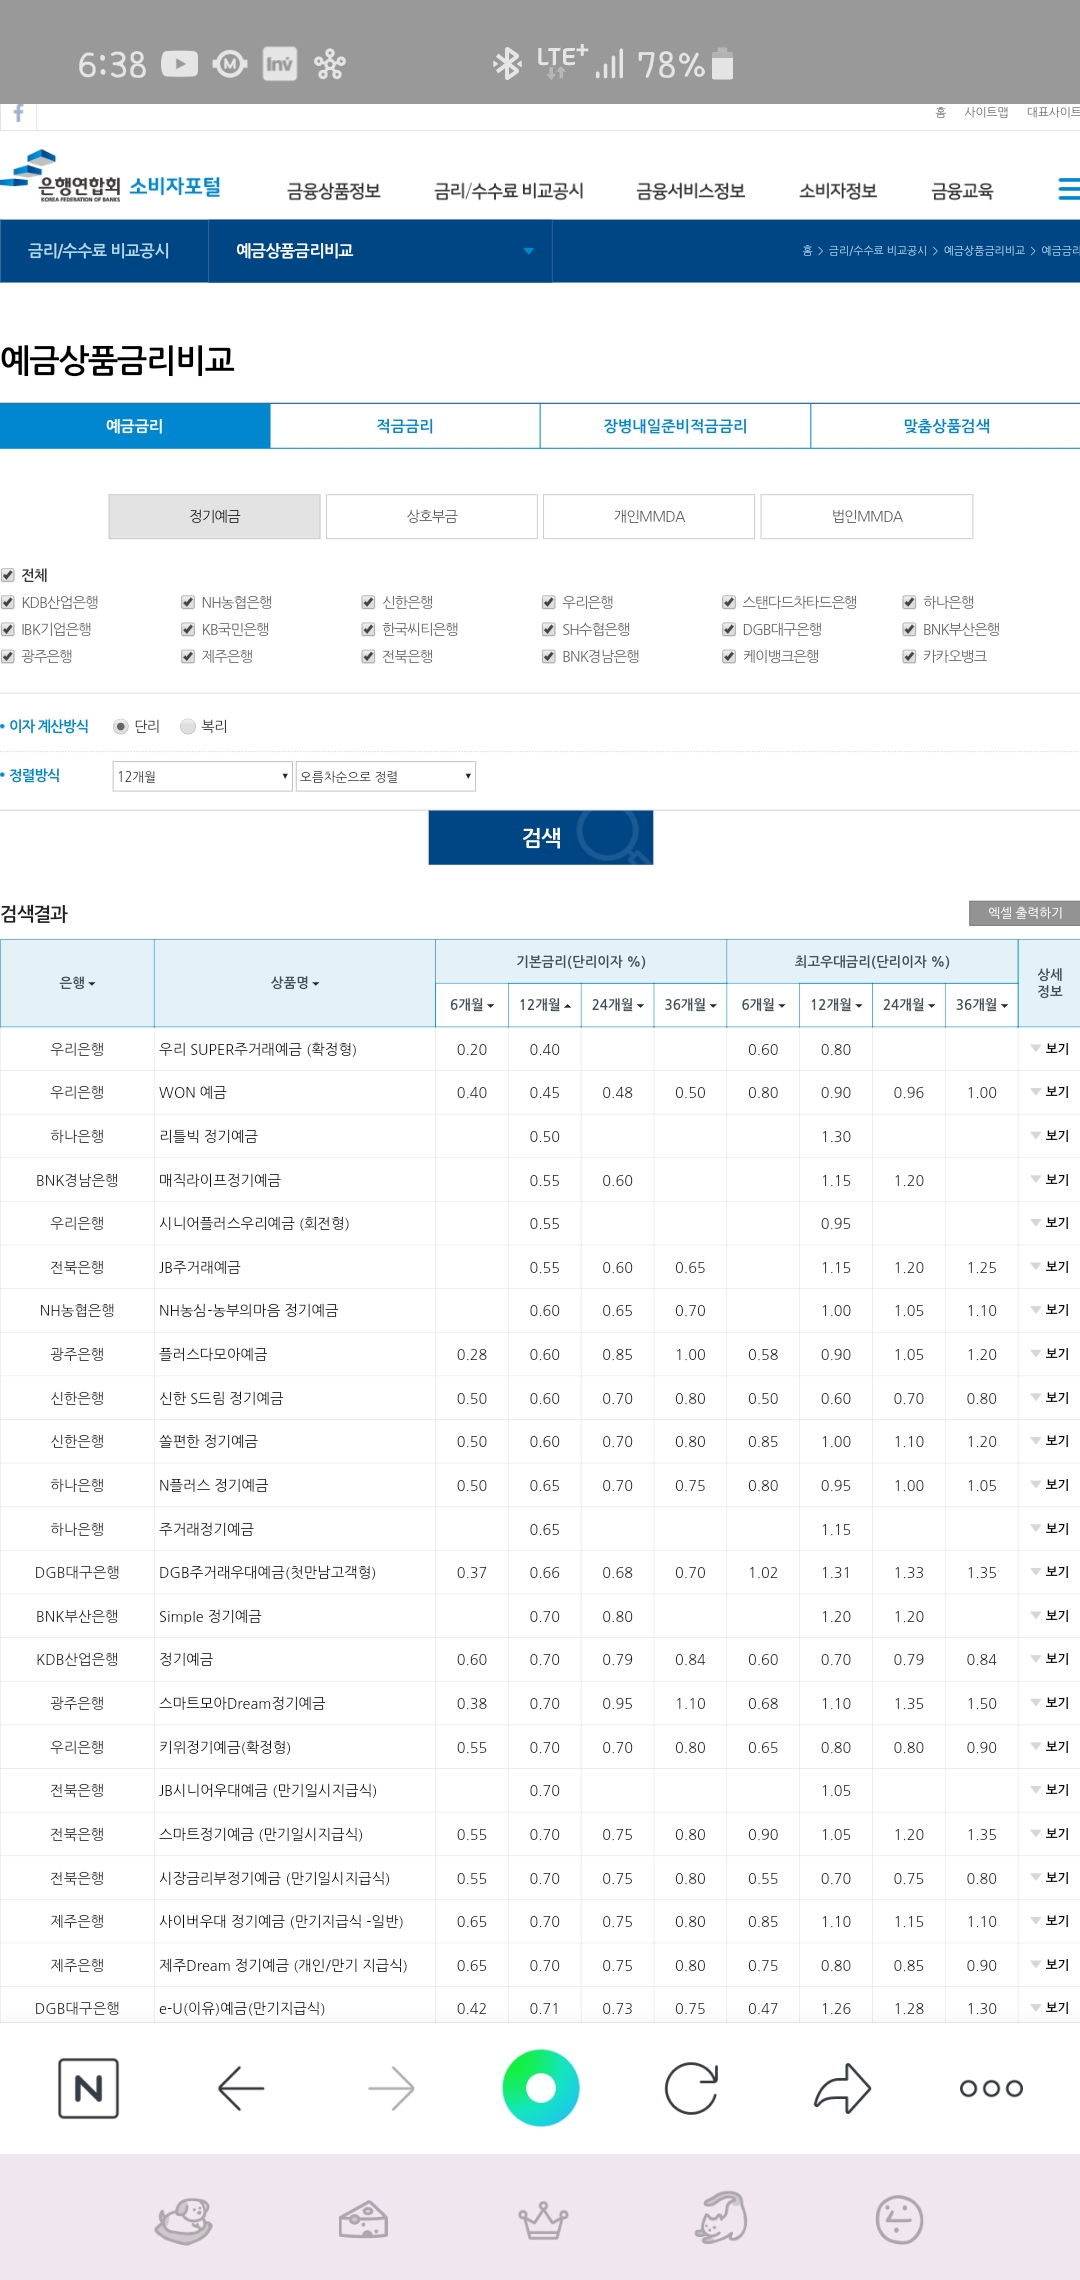Open 금융상품정보 menu
This screenshot has width=1080, height=2280.
click(x=334, y=191)
